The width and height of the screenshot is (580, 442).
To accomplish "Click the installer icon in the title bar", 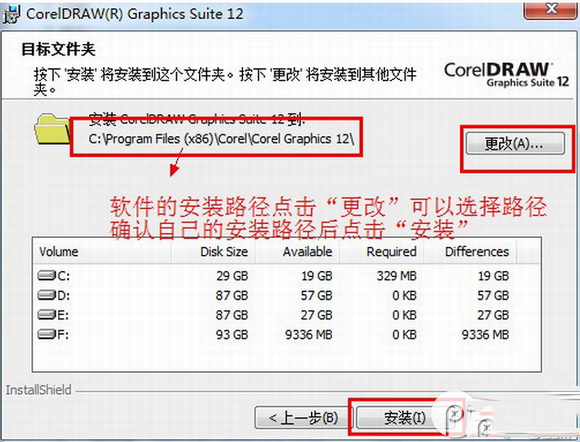I will [11, 14].
